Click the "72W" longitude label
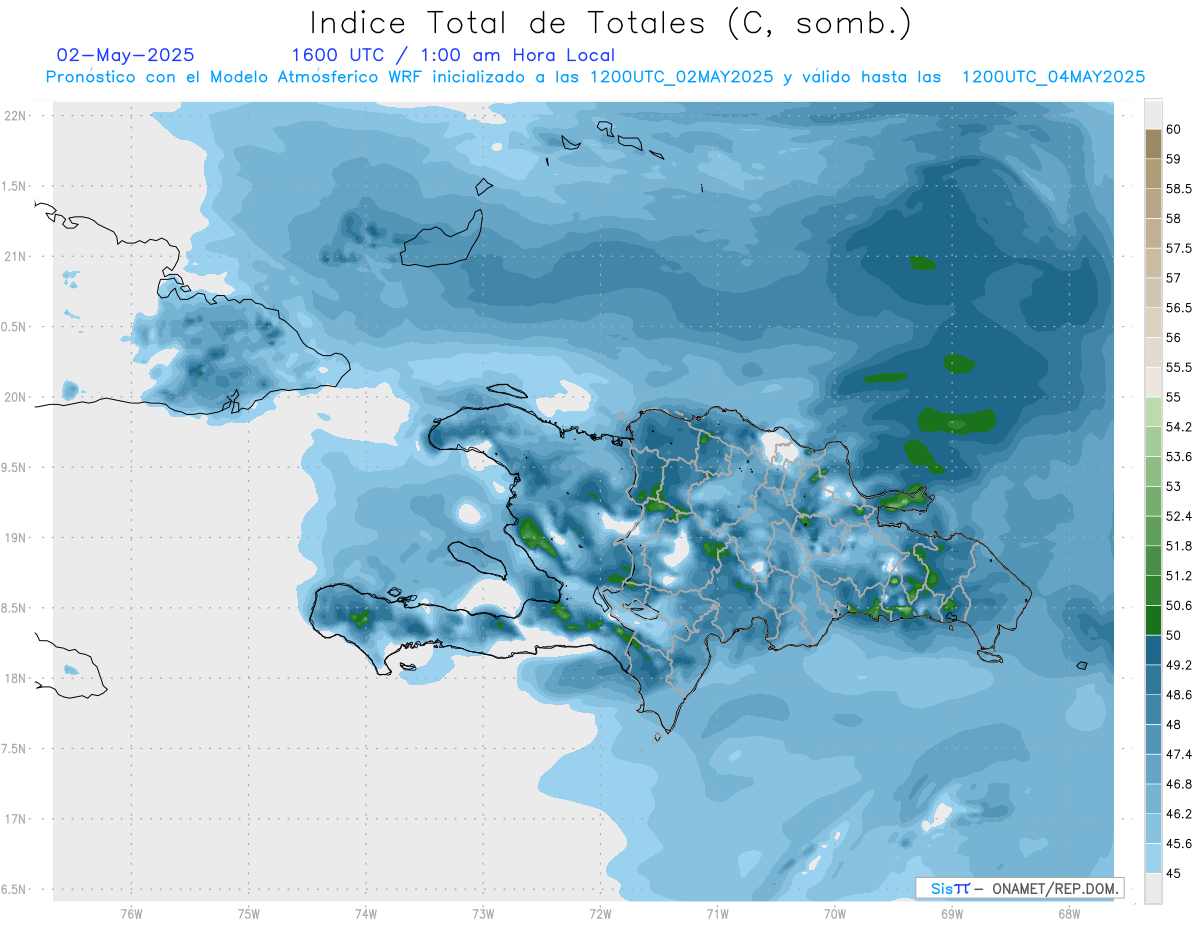This screenshot has width=1200, height=927. point(600,913)
